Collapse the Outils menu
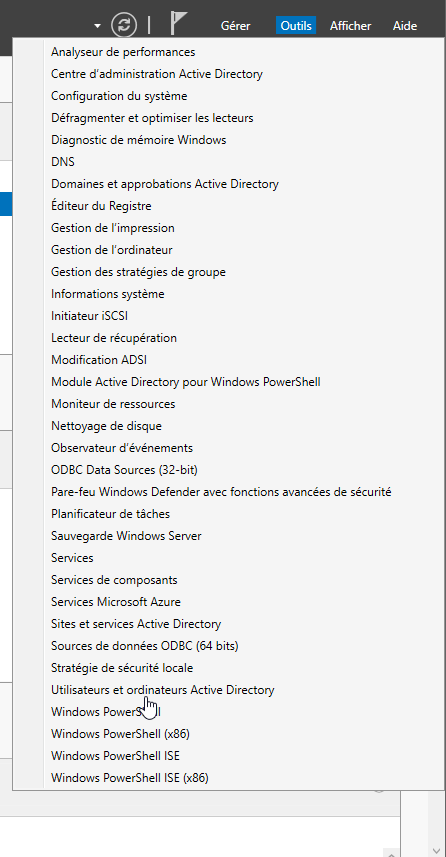The width and height of the screenshot is (446, 857). click(x=296, y=26)
